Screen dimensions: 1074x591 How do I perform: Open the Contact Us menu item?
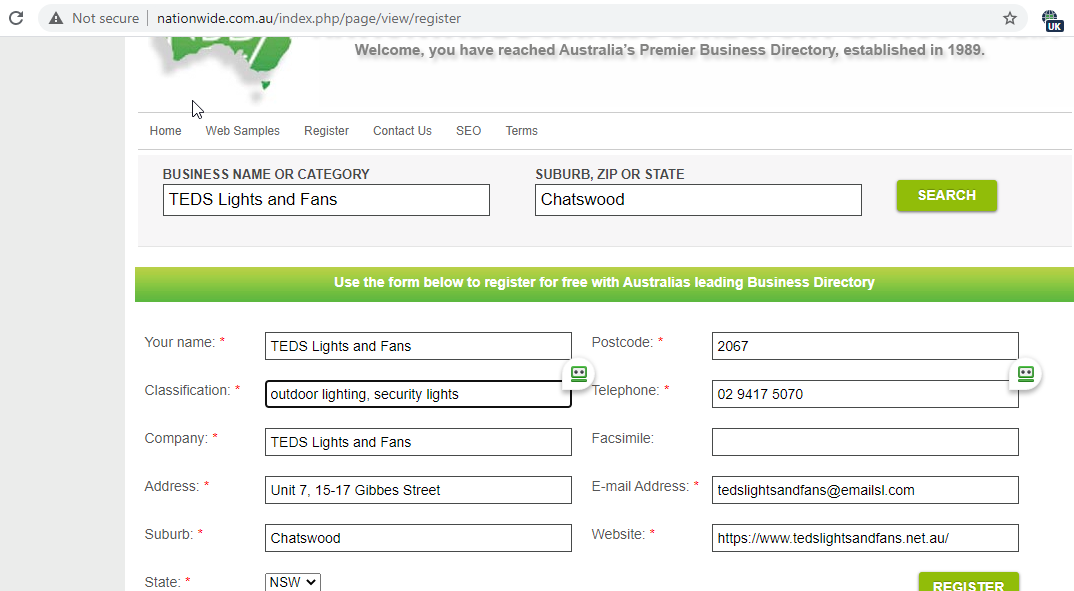[x=402, y=131]
